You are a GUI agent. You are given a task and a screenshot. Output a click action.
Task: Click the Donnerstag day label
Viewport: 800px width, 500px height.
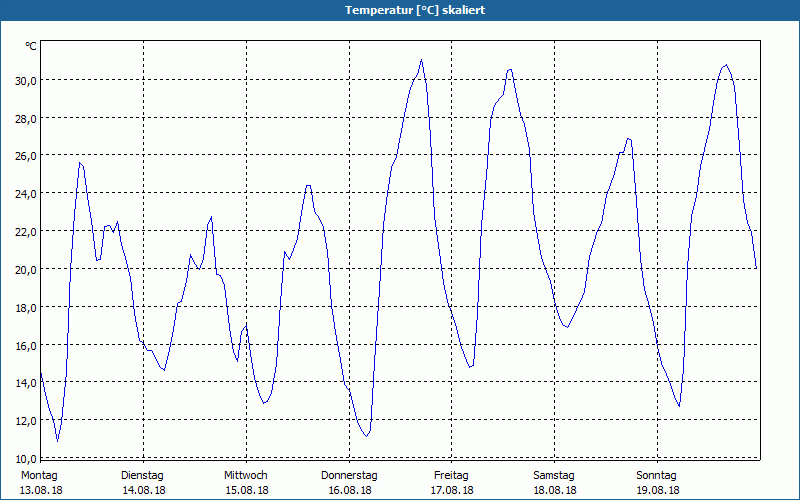pyautogui.click(x=349, y=476)
